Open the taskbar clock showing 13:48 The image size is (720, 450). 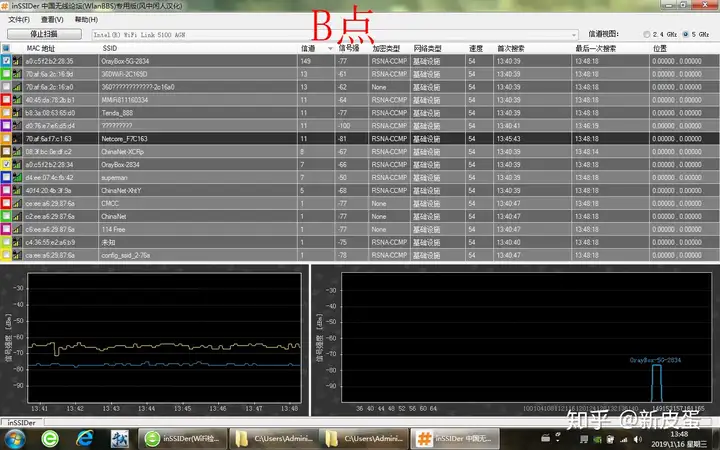click(679, 439)
